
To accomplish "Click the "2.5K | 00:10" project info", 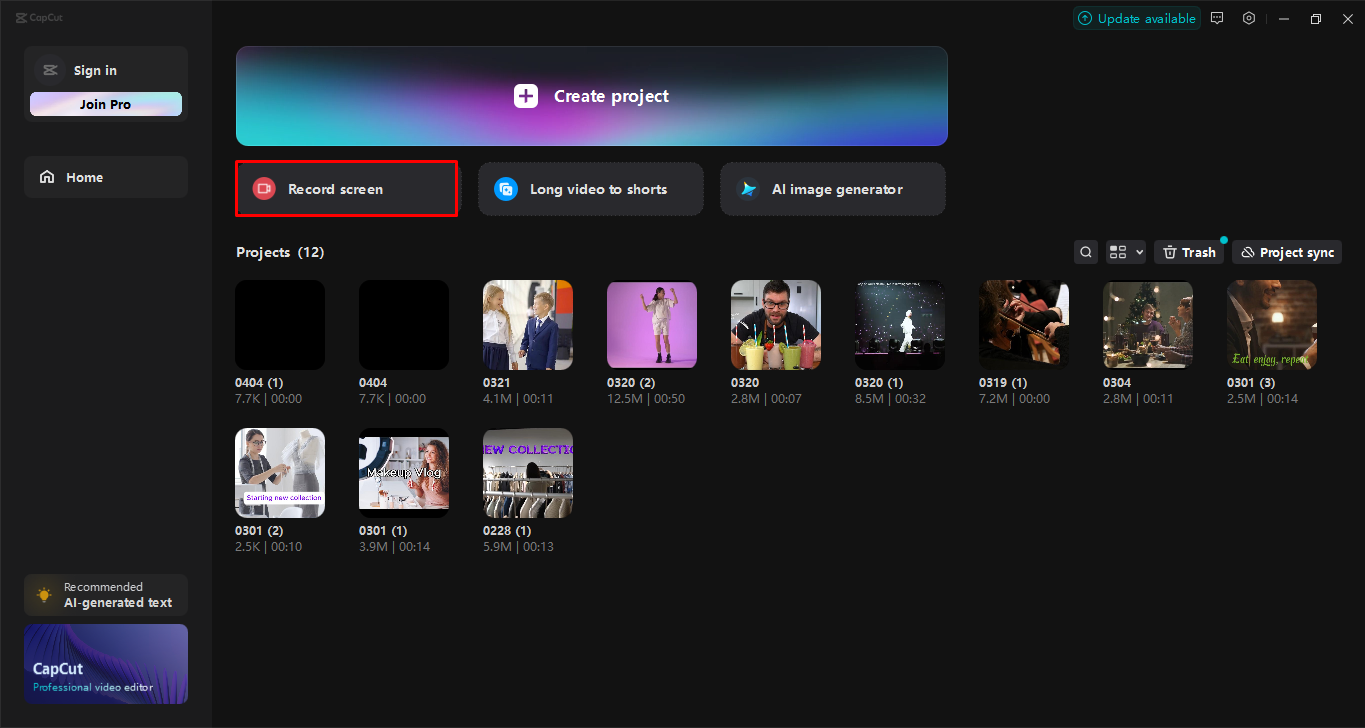I will pos(268,547).
